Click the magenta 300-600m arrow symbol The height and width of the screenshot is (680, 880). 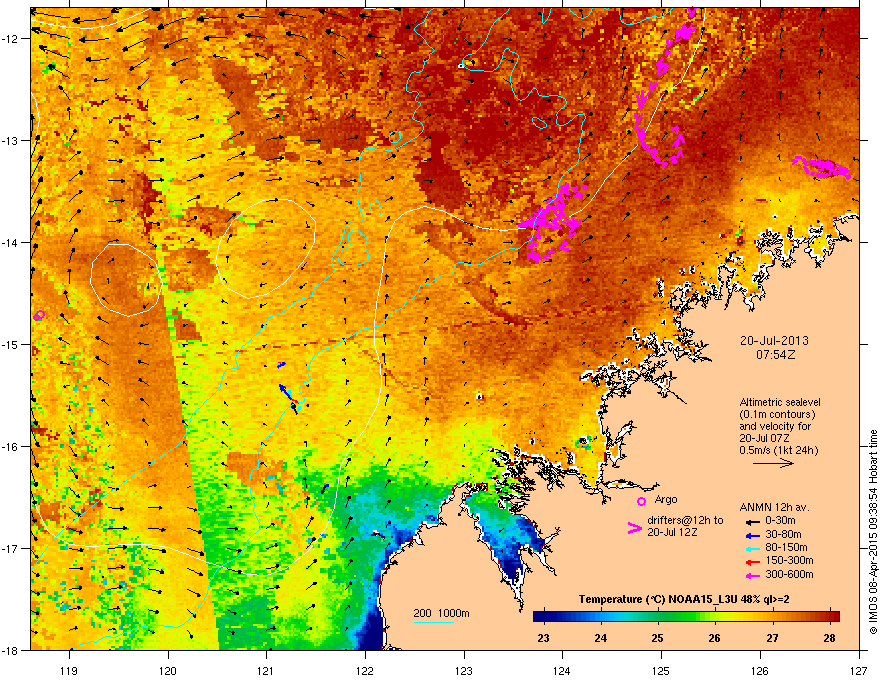click(752, 575)
